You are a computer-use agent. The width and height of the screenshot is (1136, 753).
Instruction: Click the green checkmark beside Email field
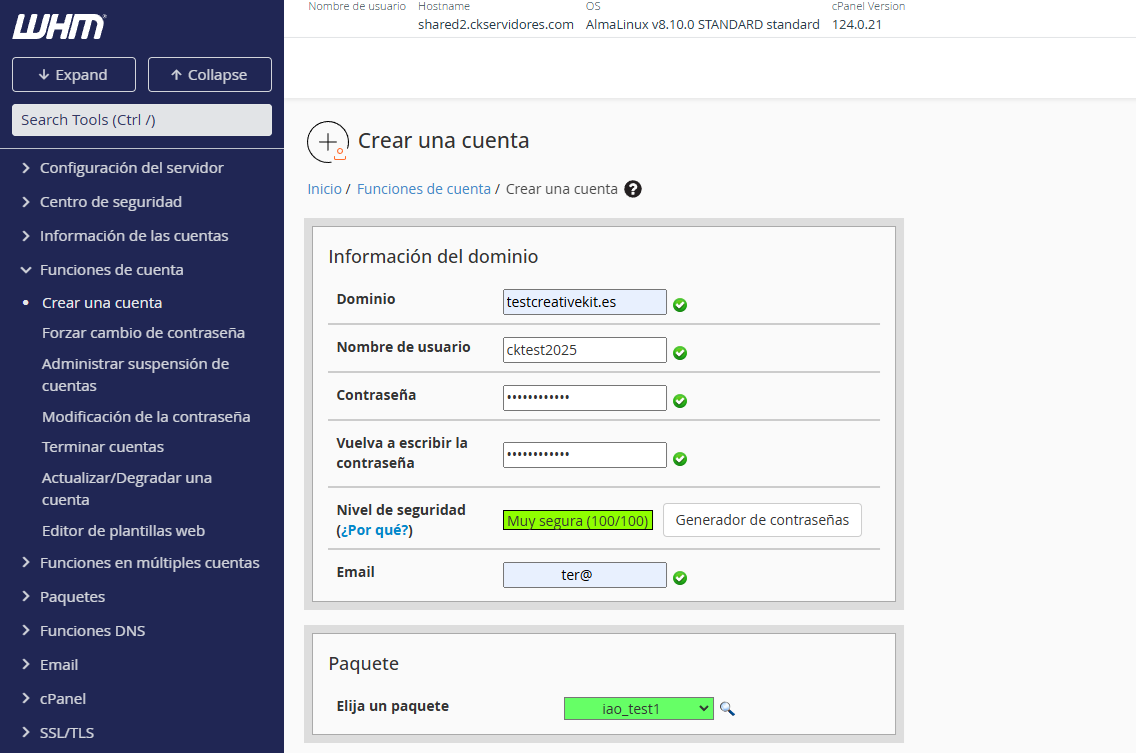click(680, 578)
